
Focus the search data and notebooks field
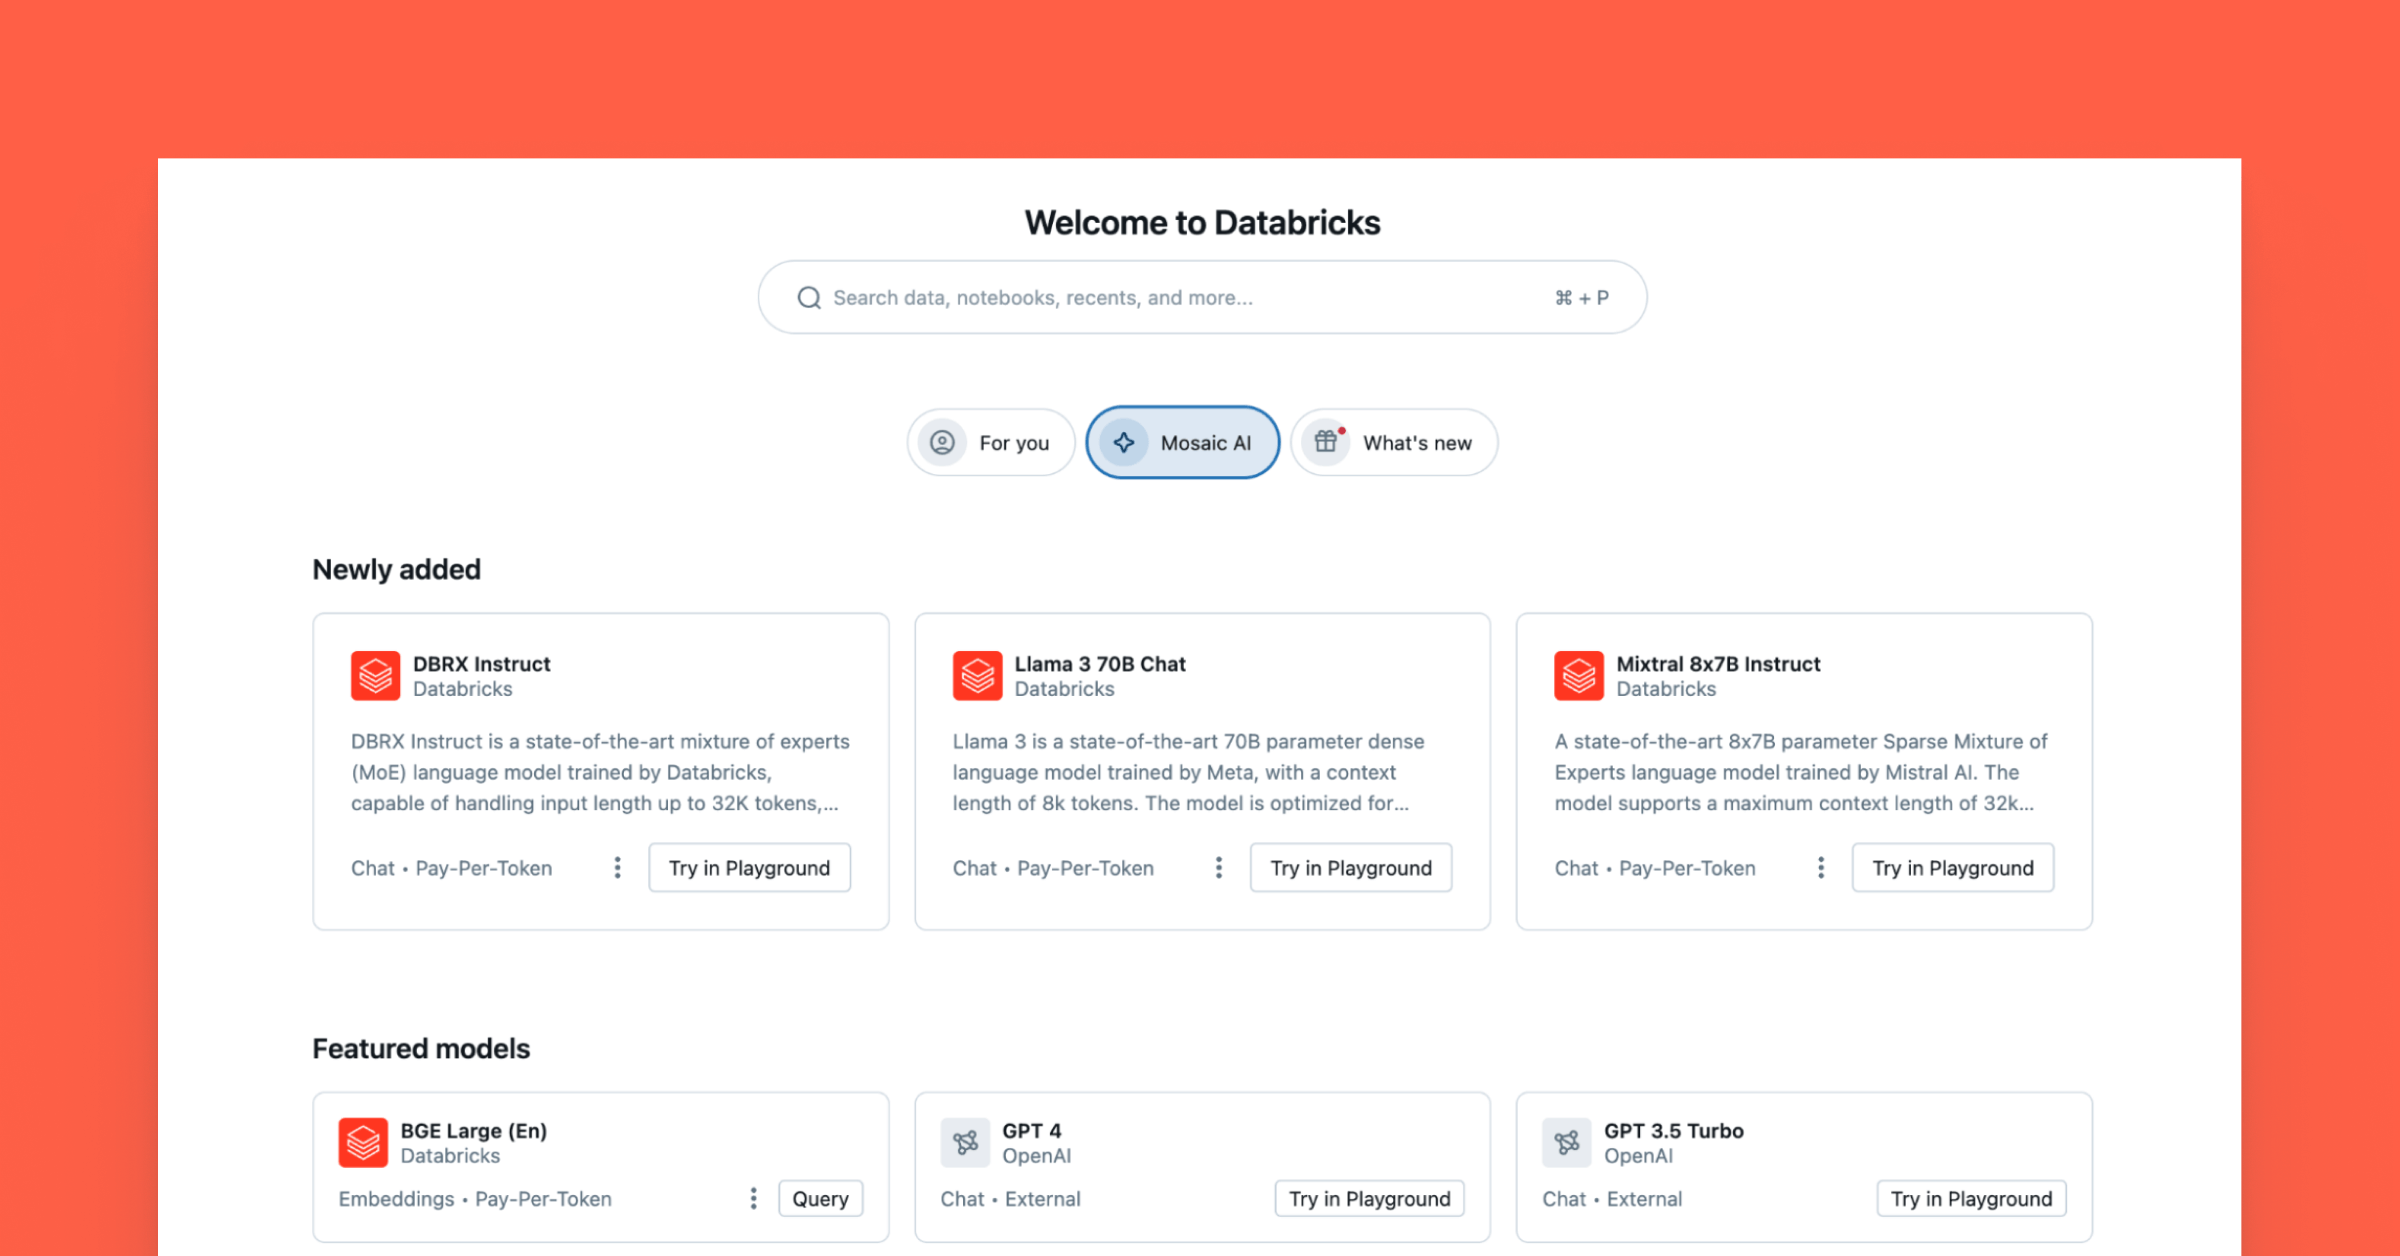(1180, 298)
